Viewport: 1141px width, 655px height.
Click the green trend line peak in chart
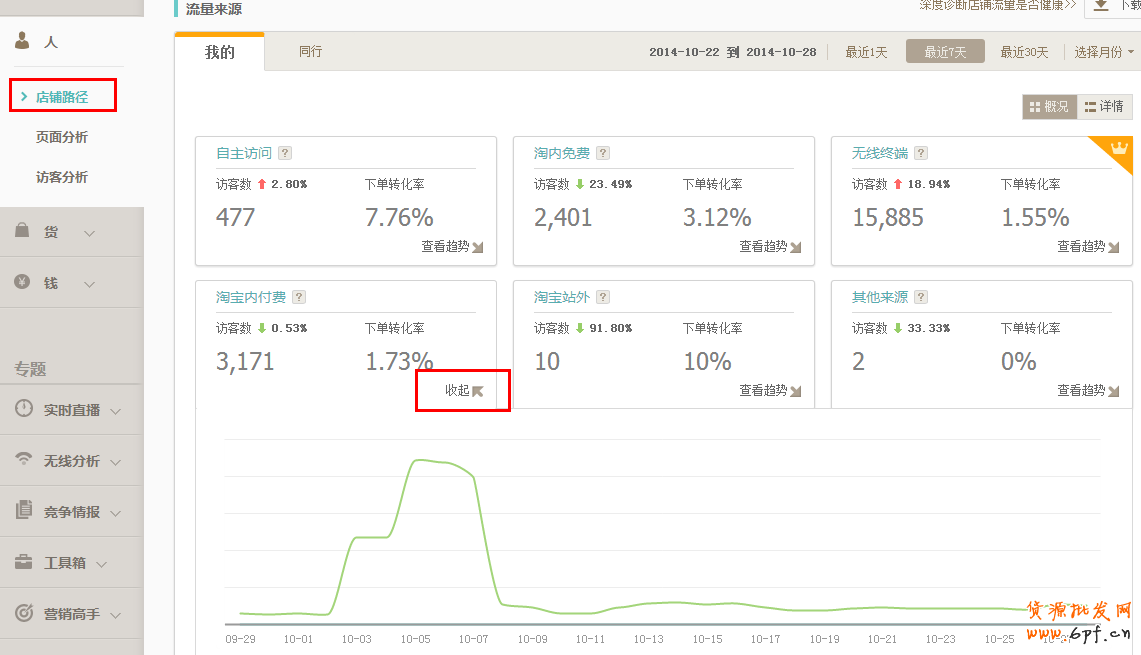tap(425, 460)
